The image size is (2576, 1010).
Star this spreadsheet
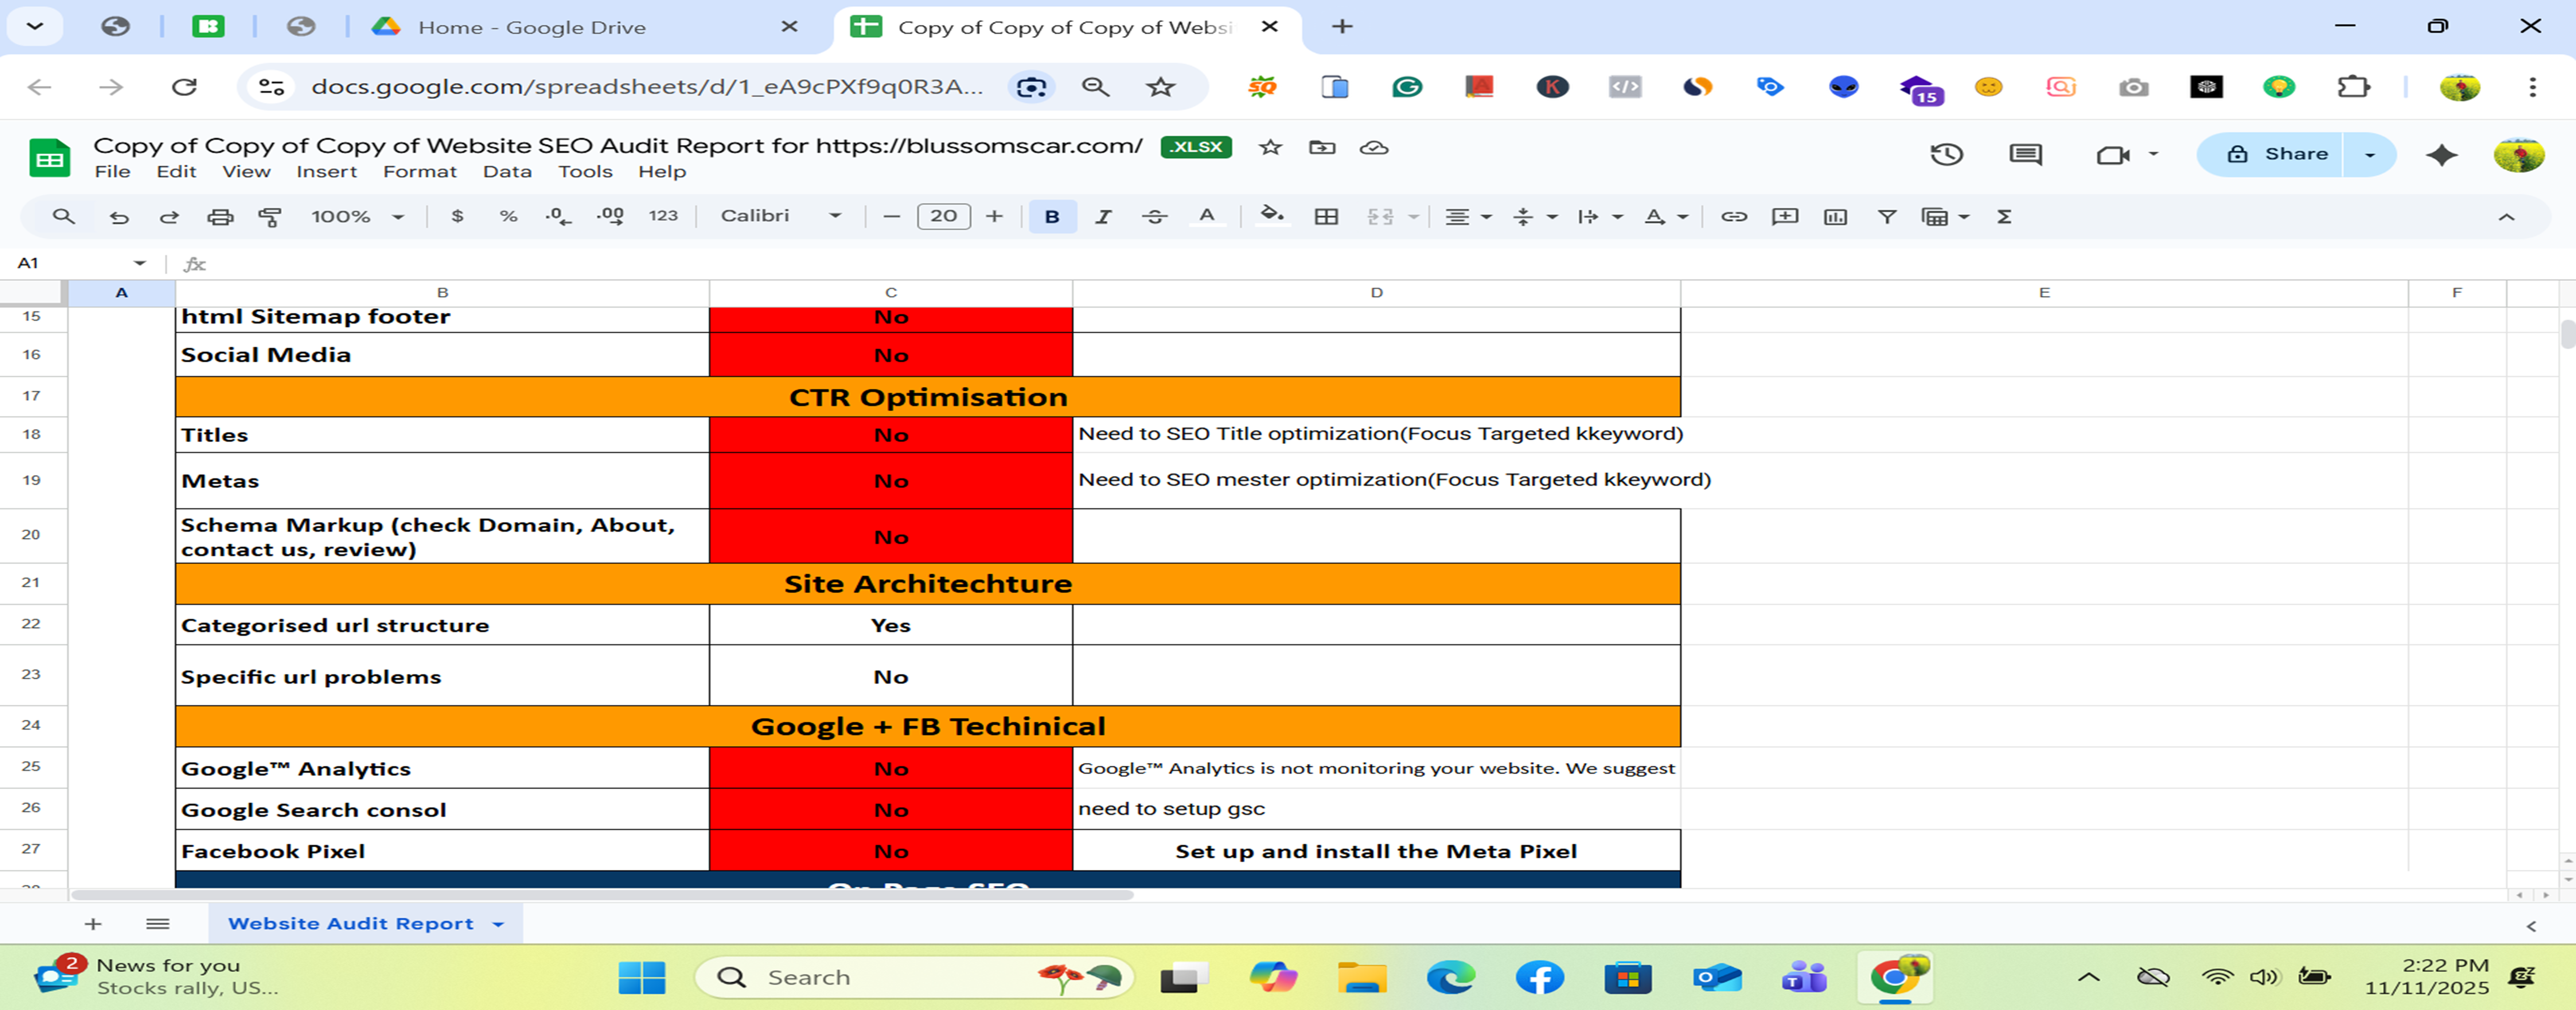(1271, 147)
